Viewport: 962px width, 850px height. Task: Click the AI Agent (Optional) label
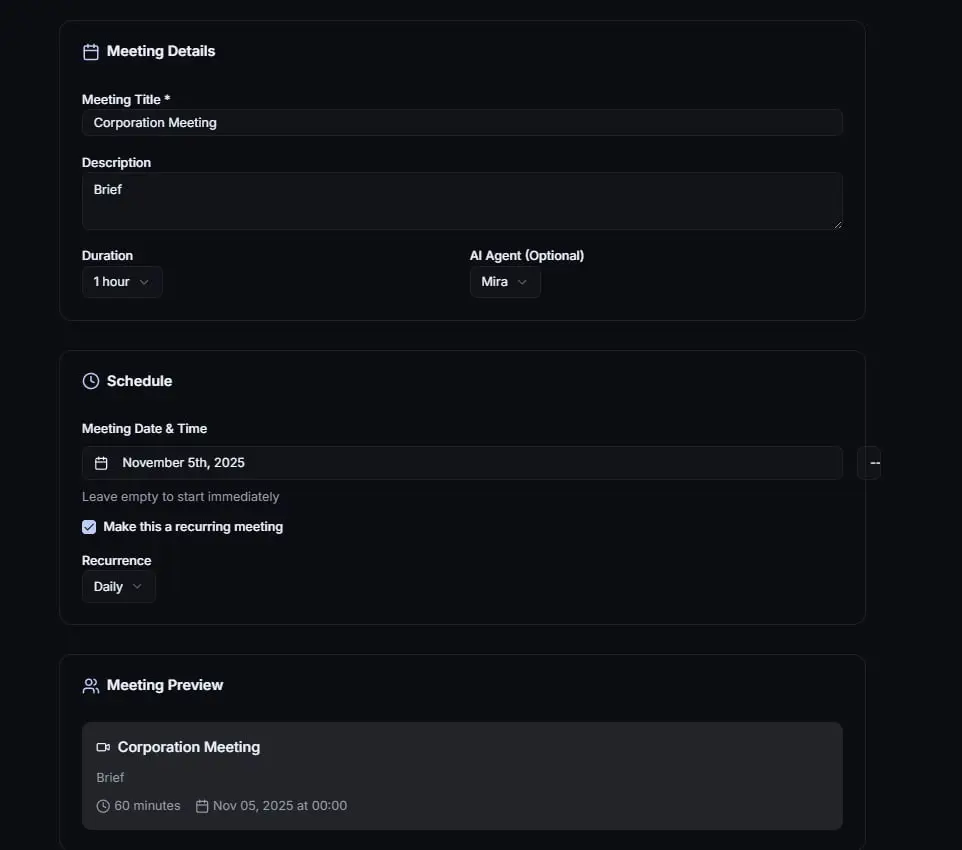527,256
